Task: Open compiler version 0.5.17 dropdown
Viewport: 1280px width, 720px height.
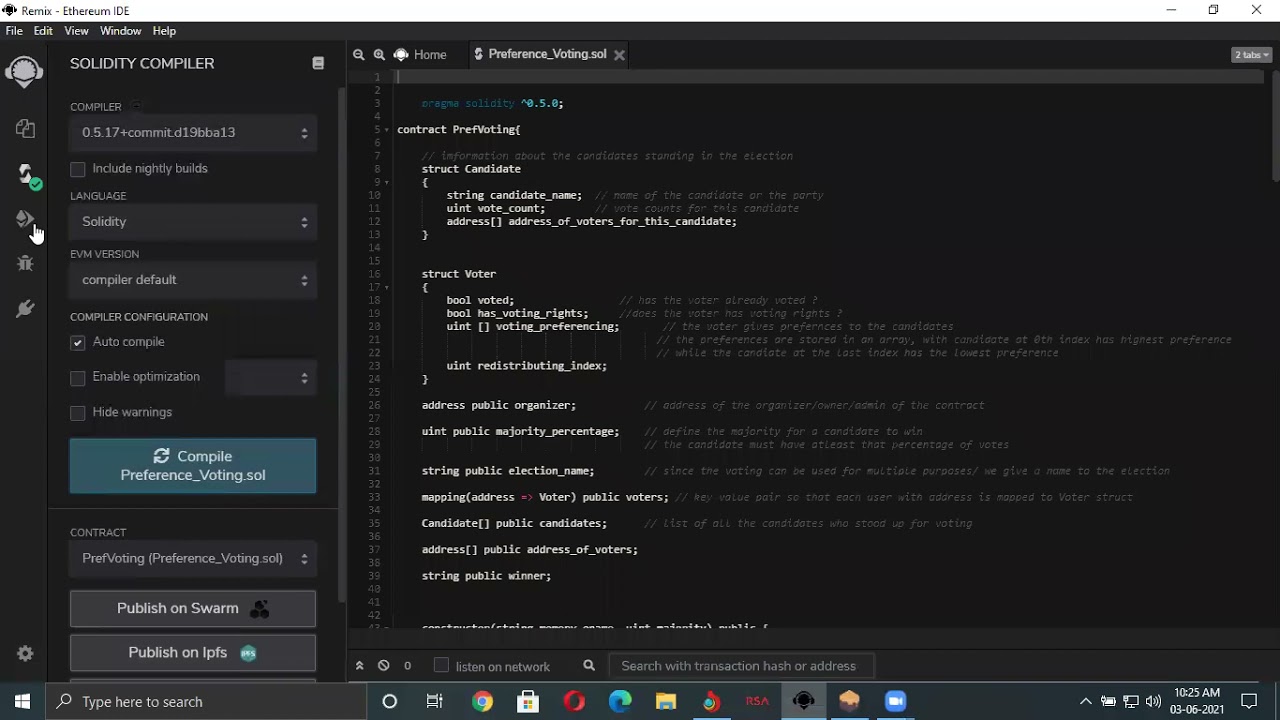Action: (193, 132)
